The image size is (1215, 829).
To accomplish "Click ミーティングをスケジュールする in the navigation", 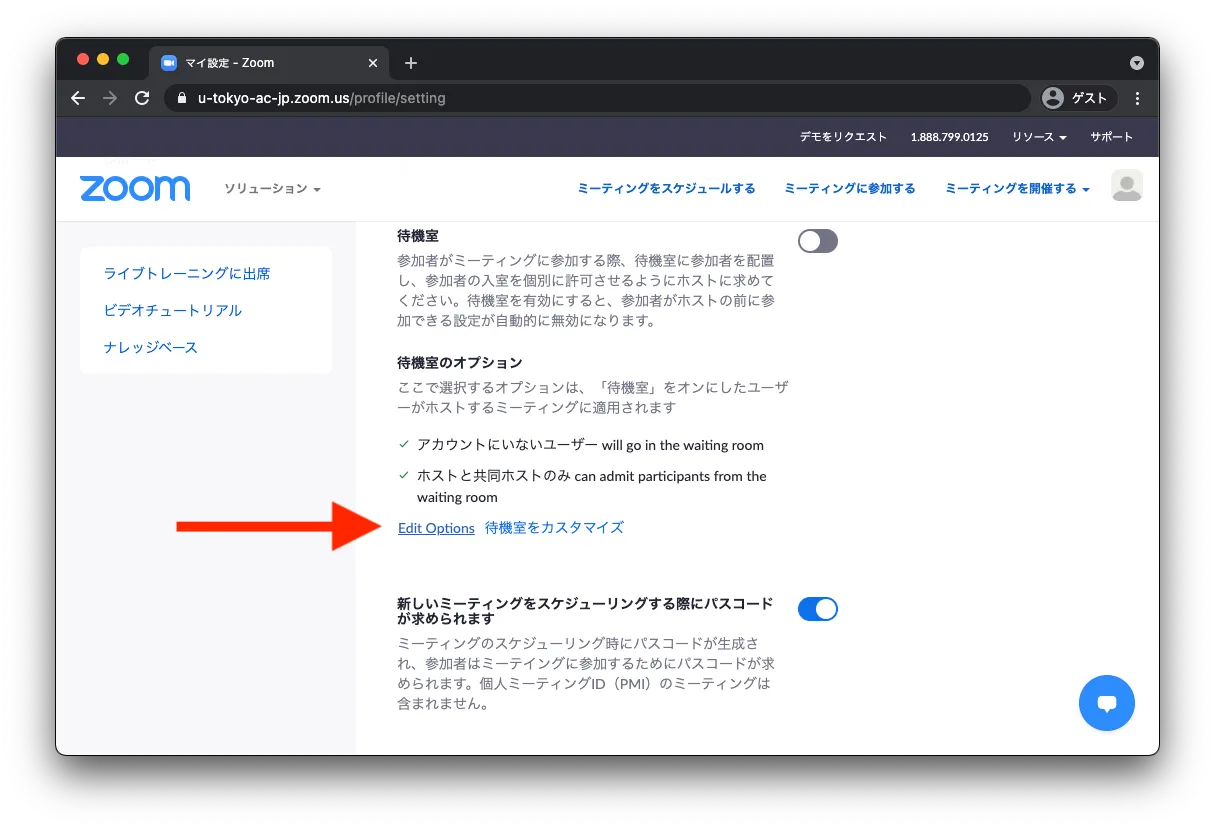I will 666,188.
